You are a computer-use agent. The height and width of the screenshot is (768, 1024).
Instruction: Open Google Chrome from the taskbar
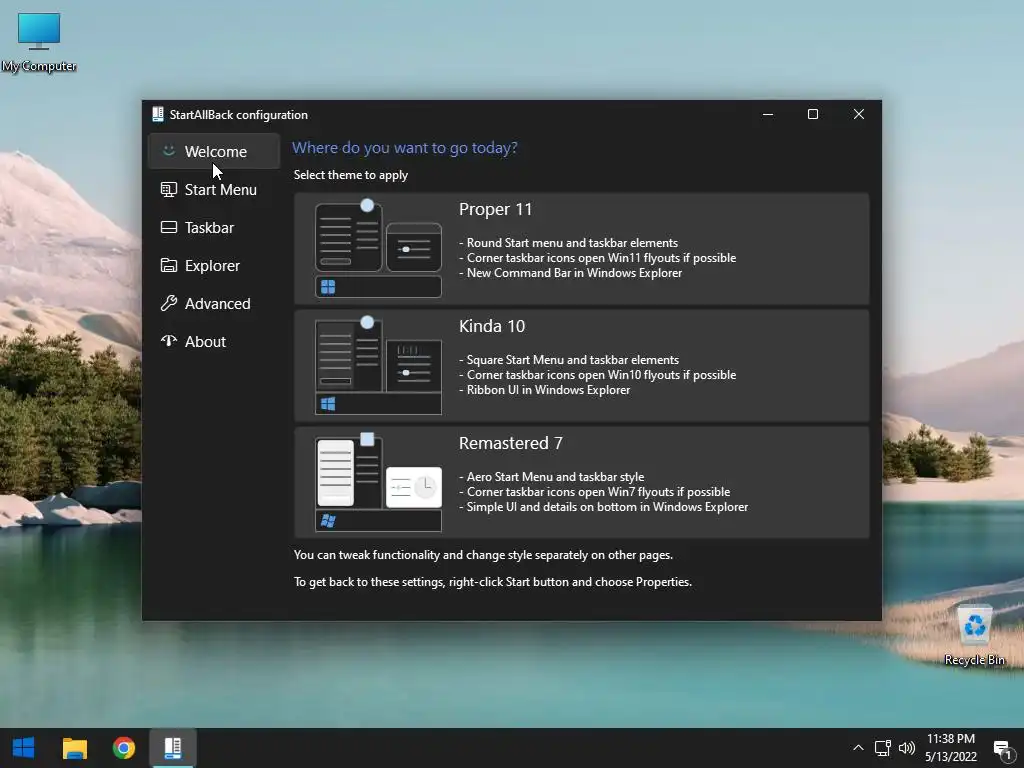point(123,748)
